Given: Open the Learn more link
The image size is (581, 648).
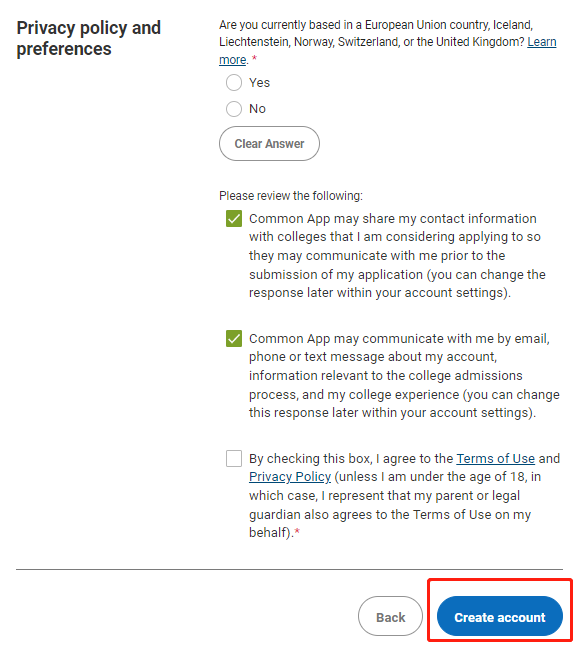Looking at the screenshot, I should click(541, 42).
